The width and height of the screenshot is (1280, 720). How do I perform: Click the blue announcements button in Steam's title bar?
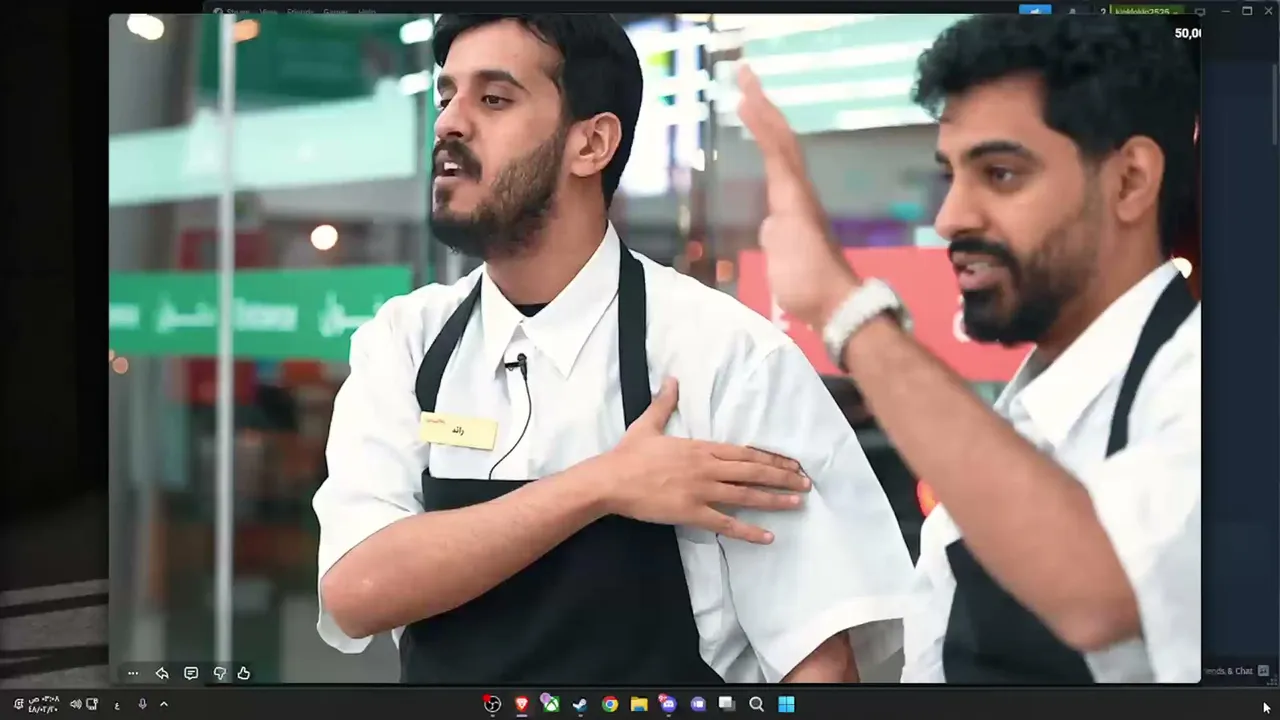[x=1035, y=11]
